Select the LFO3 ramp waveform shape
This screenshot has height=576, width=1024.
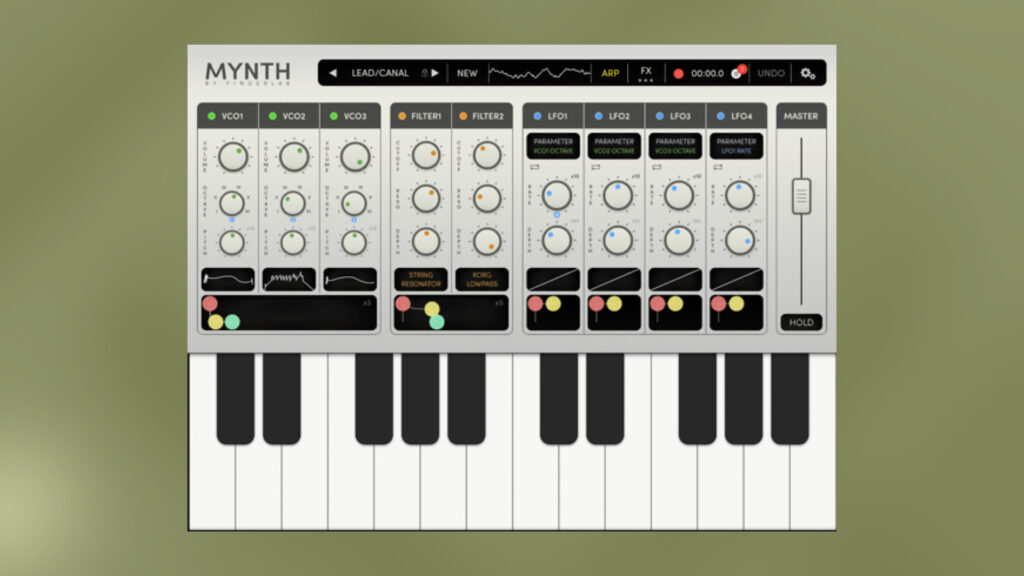click(675, 279)
